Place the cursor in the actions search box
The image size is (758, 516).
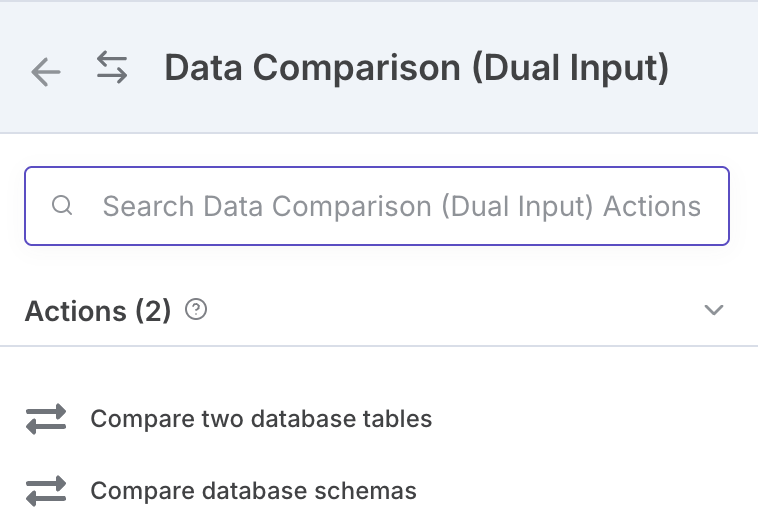377,206
